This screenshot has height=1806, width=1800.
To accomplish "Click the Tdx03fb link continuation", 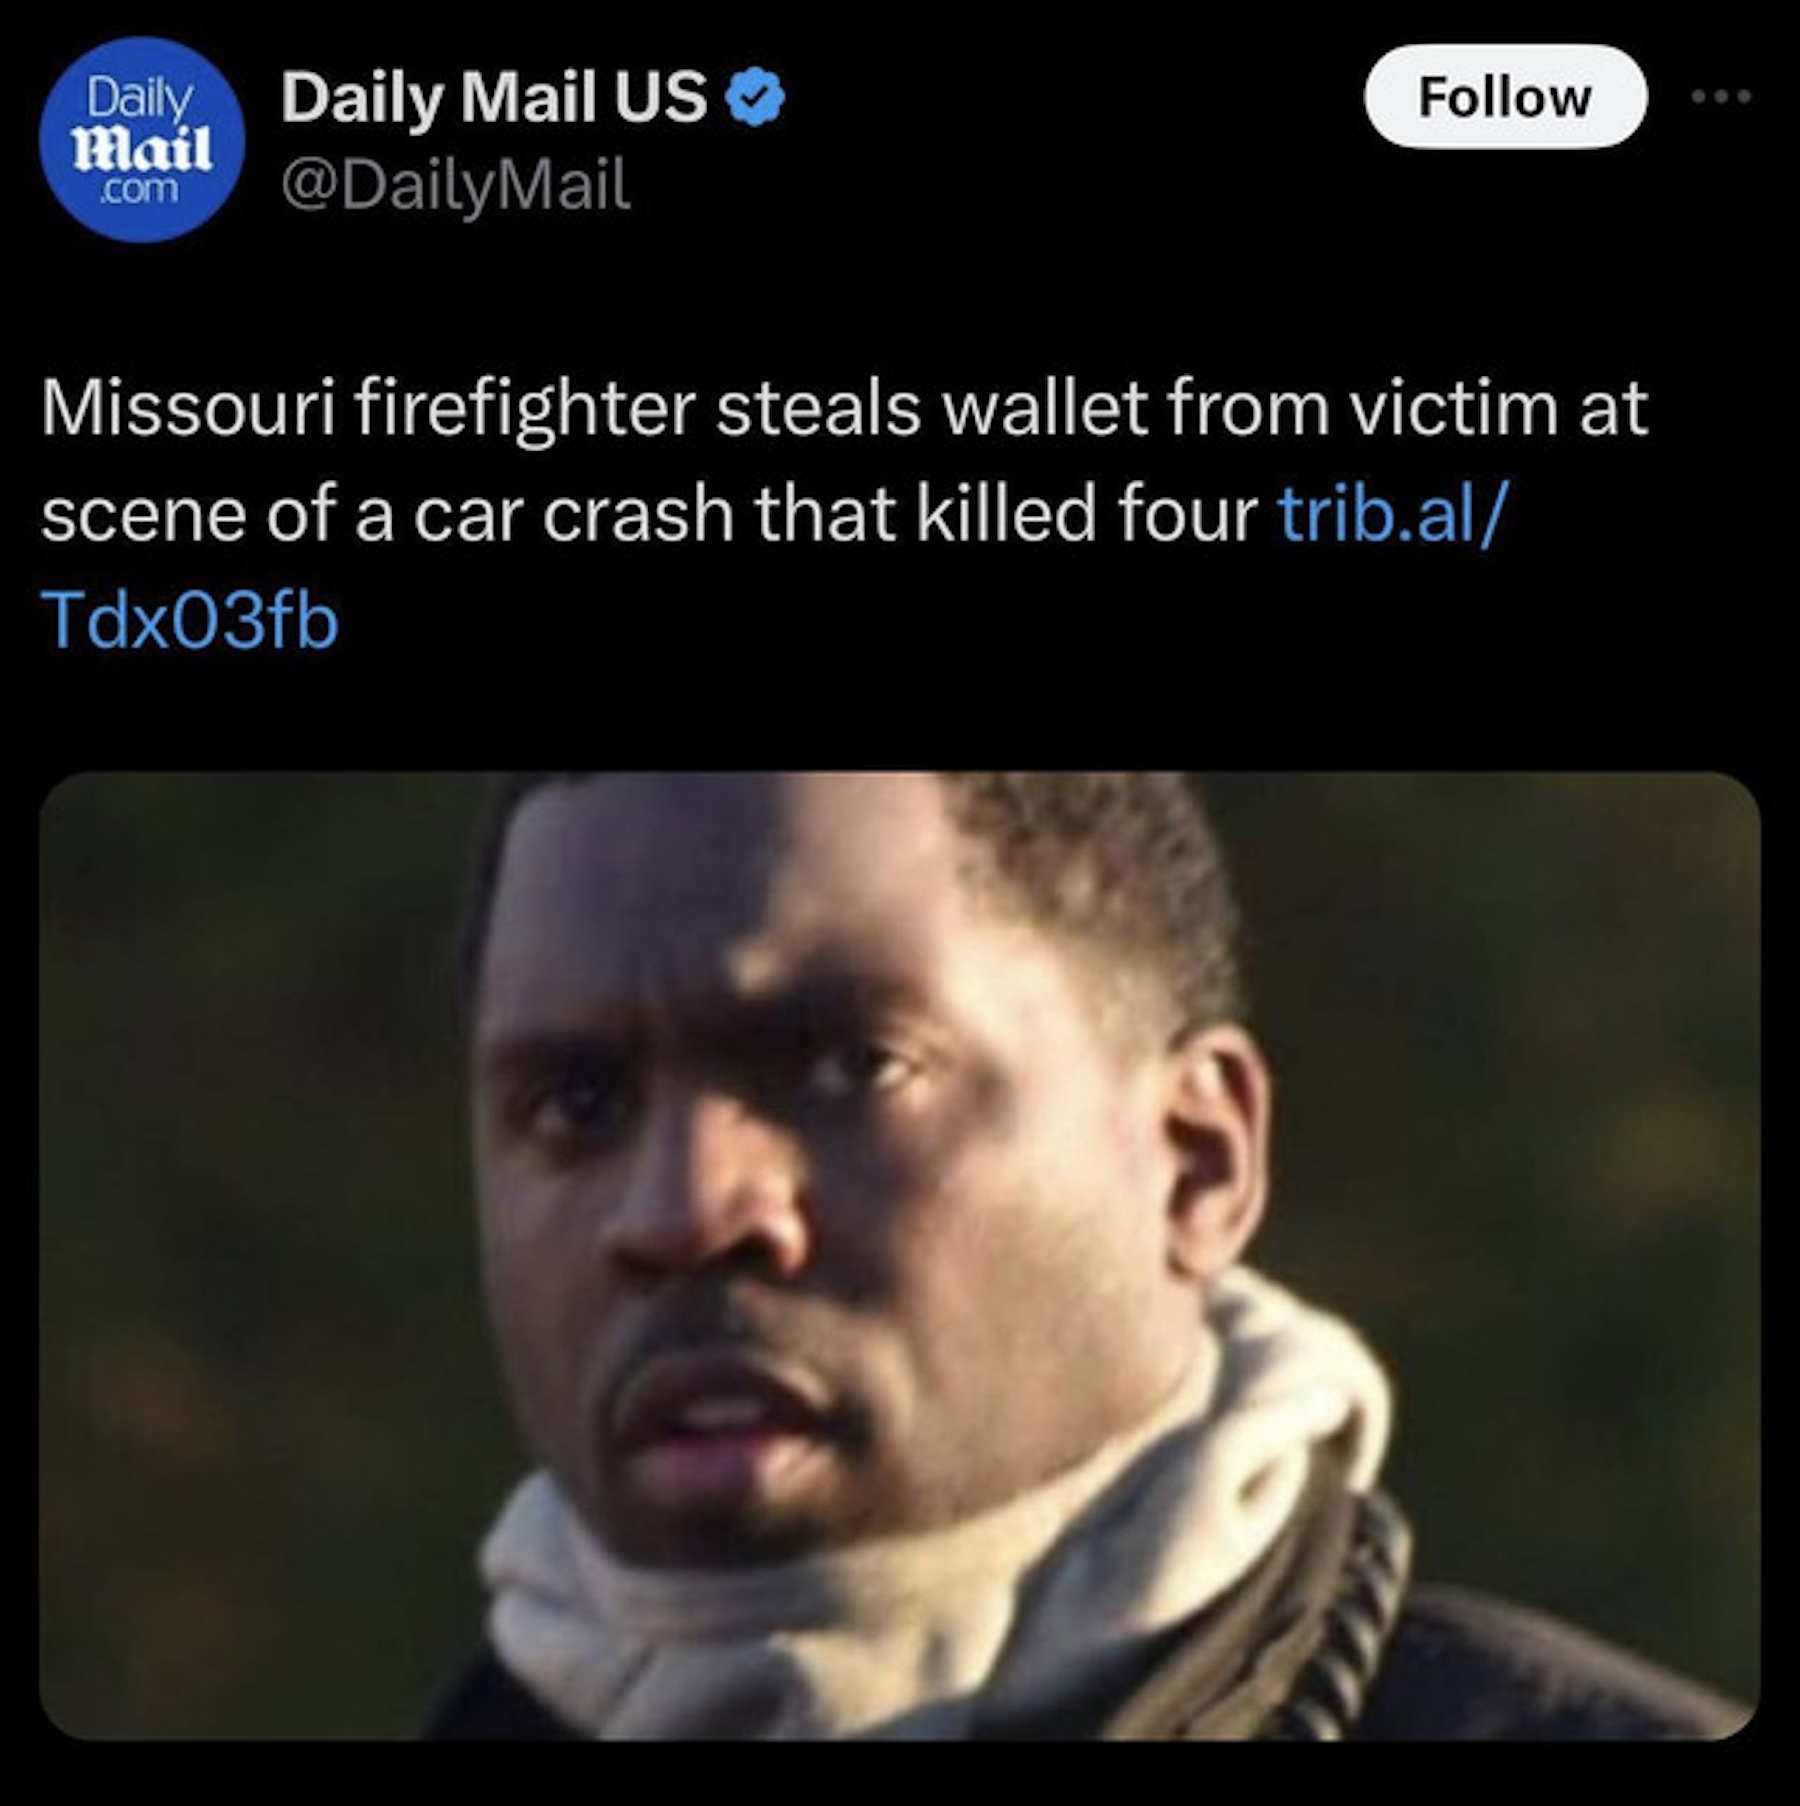I will click(x=190, y=620).
